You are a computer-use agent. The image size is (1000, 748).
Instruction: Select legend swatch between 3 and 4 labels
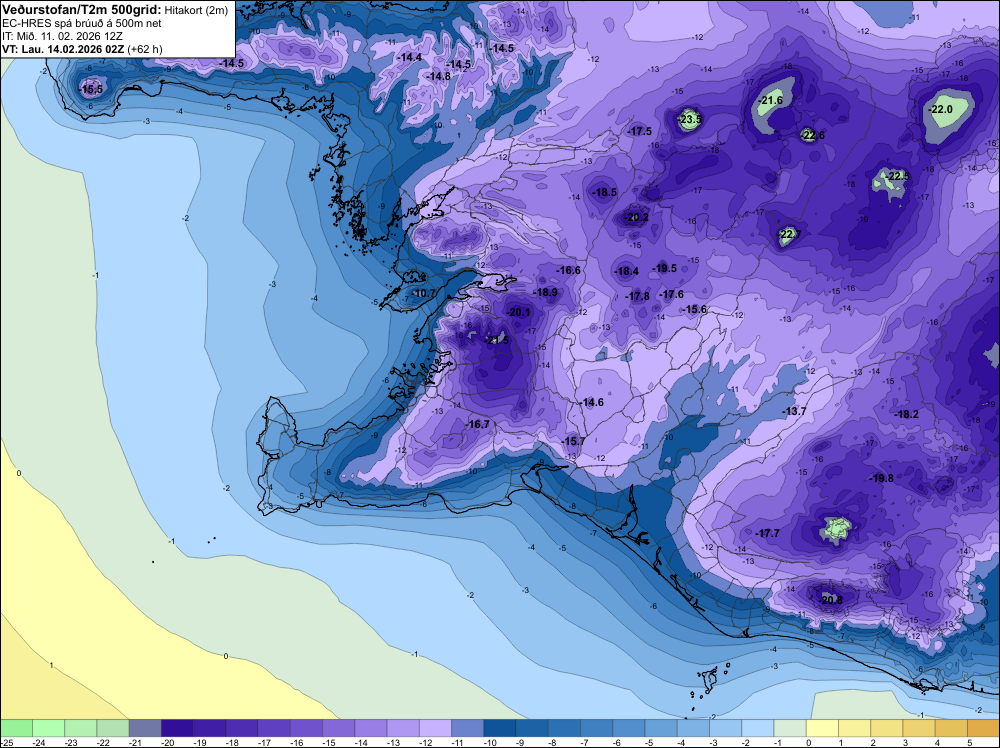pyautogui.click(x=919, y=728)
